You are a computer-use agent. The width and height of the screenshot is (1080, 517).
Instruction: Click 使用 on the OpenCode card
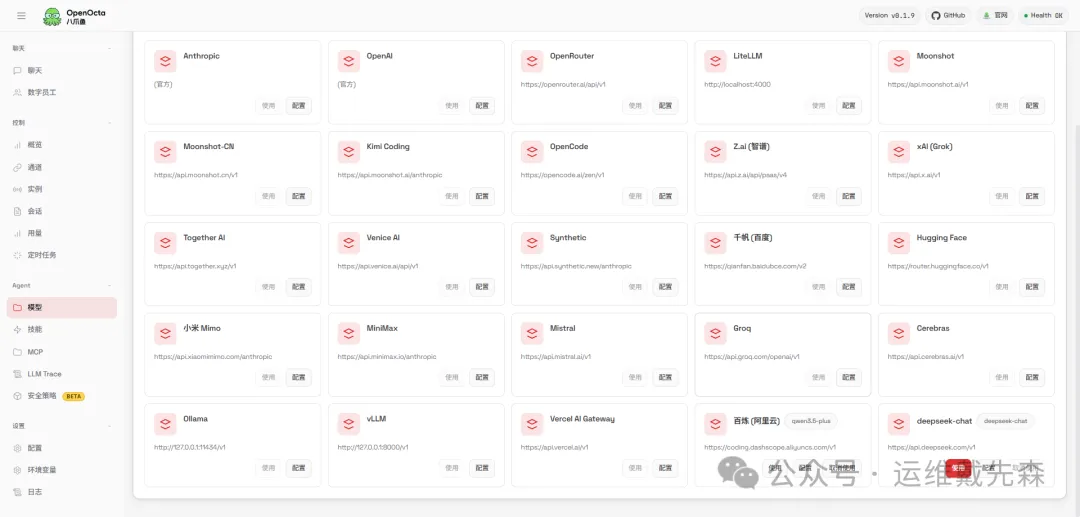click(634, 196)
